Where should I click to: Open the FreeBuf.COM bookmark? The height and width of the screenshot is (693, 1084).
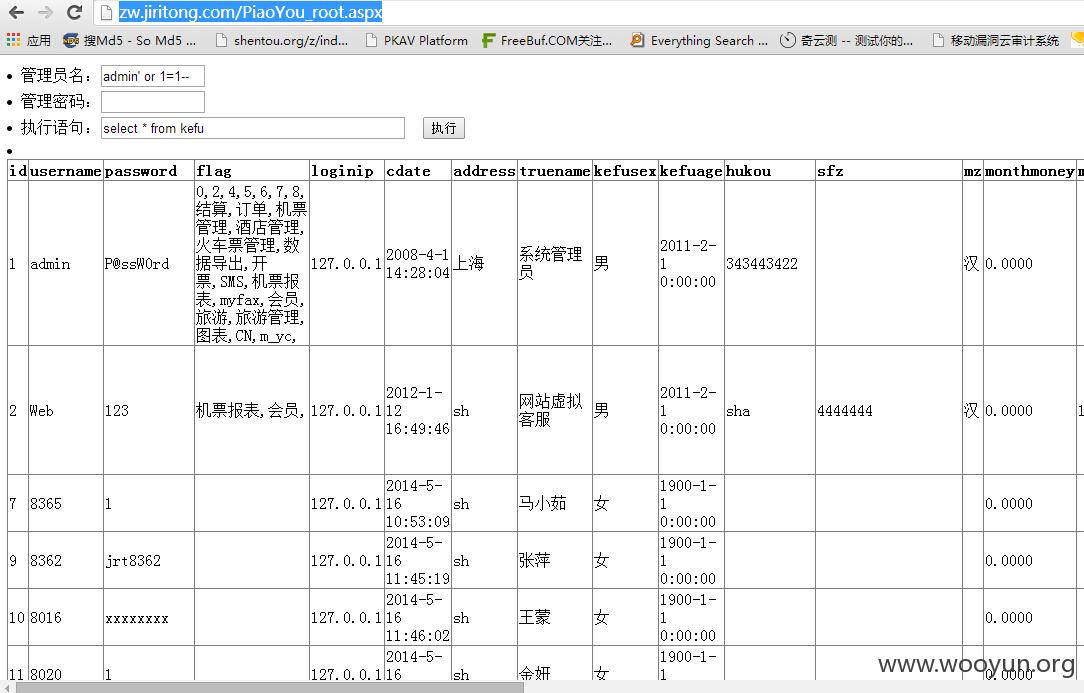pyautogui.click(x=547, y=41)
